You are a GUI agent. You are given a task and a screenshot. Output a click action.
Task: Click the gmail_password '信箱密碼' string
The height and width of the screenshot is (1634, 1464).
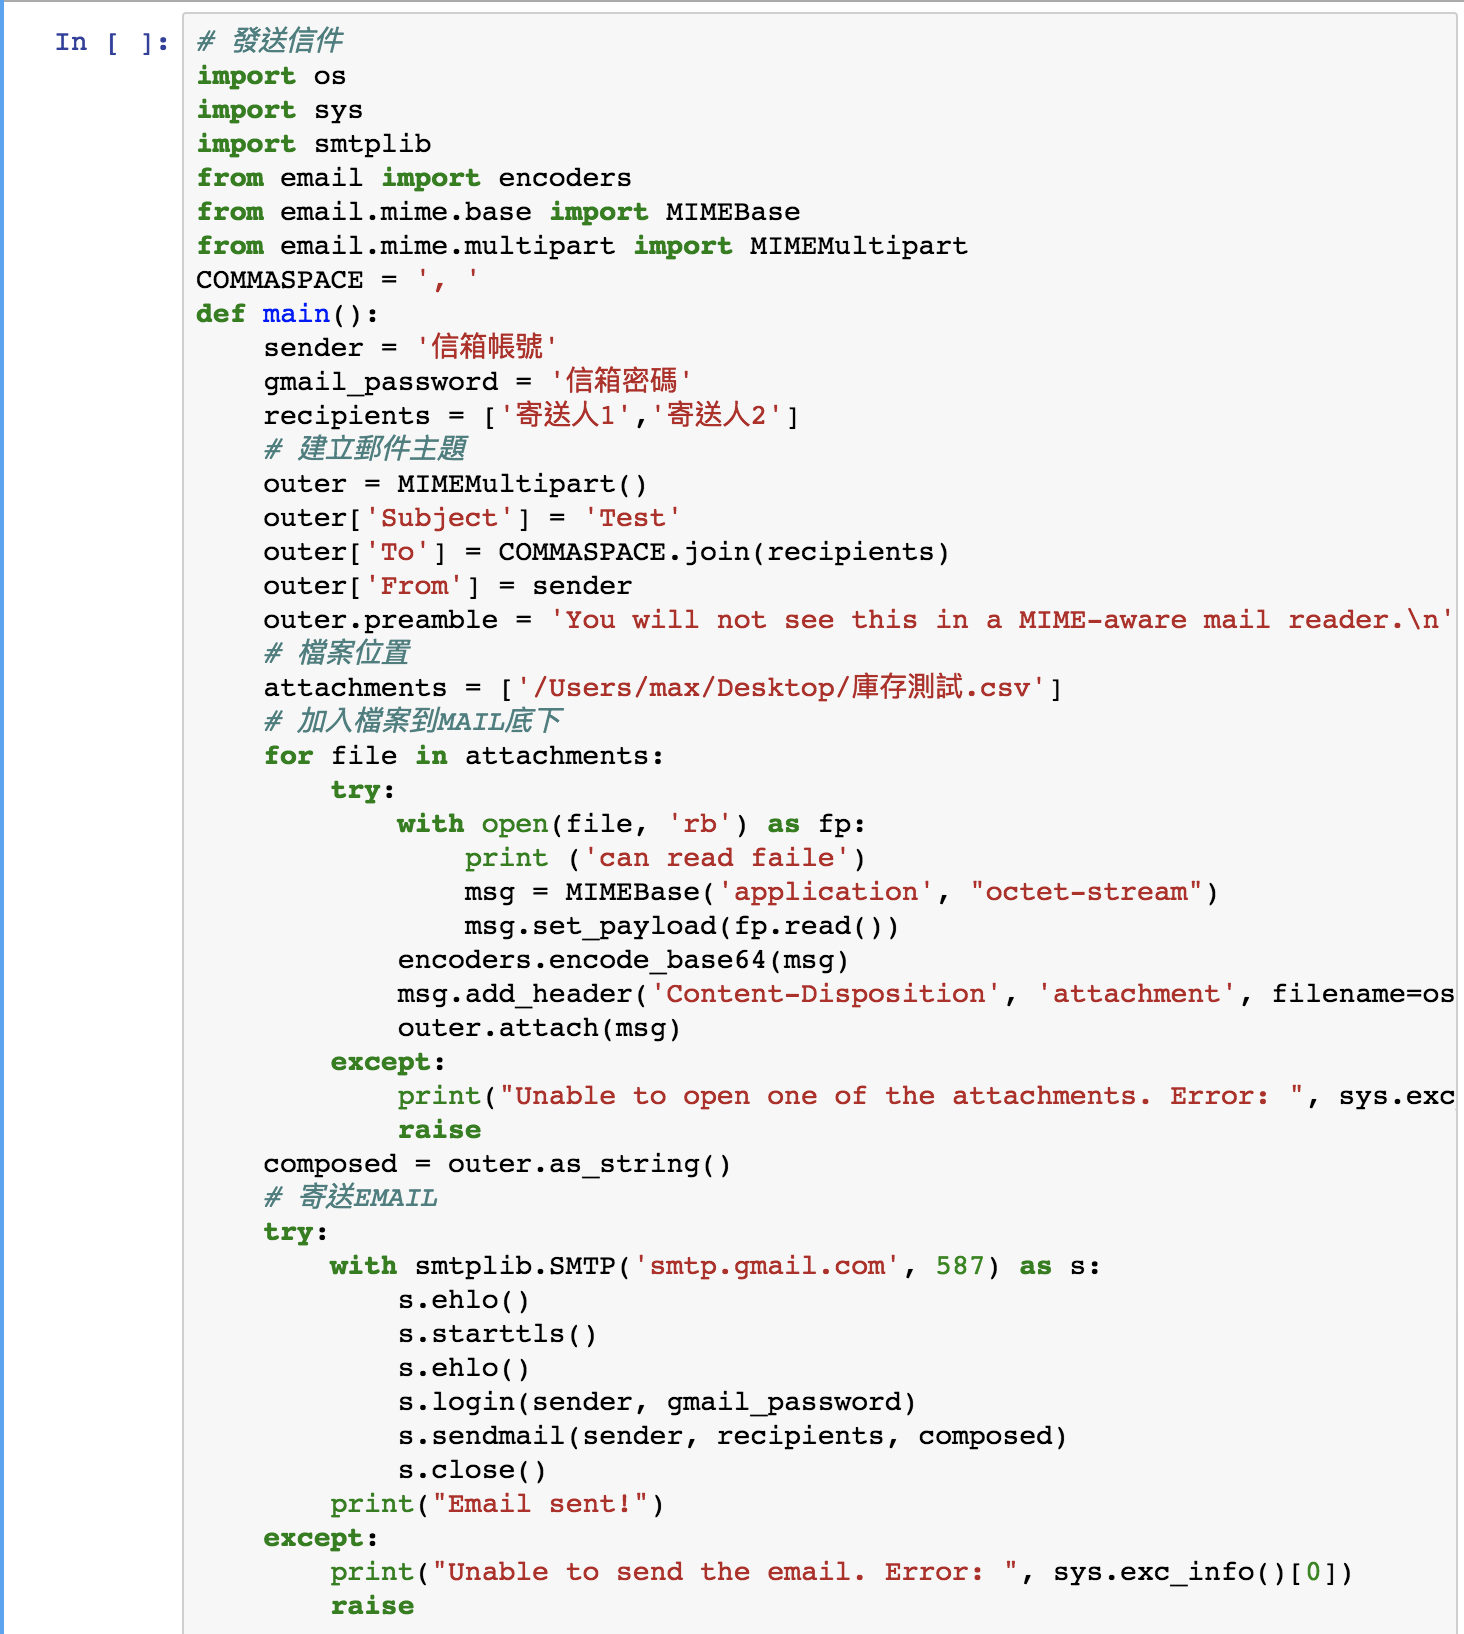coord(621,381)
